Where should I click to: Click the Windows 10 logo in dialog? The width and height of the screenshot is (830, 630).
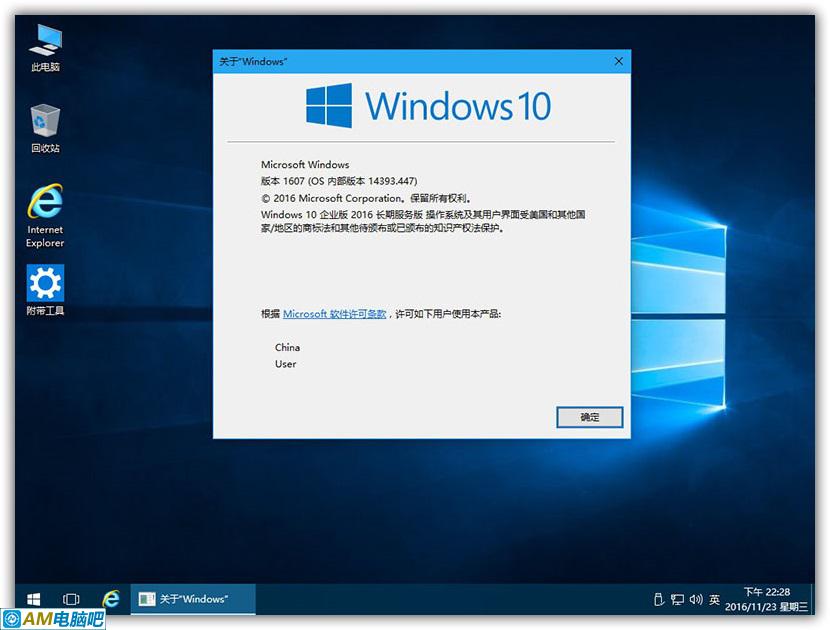coord(429,106)
